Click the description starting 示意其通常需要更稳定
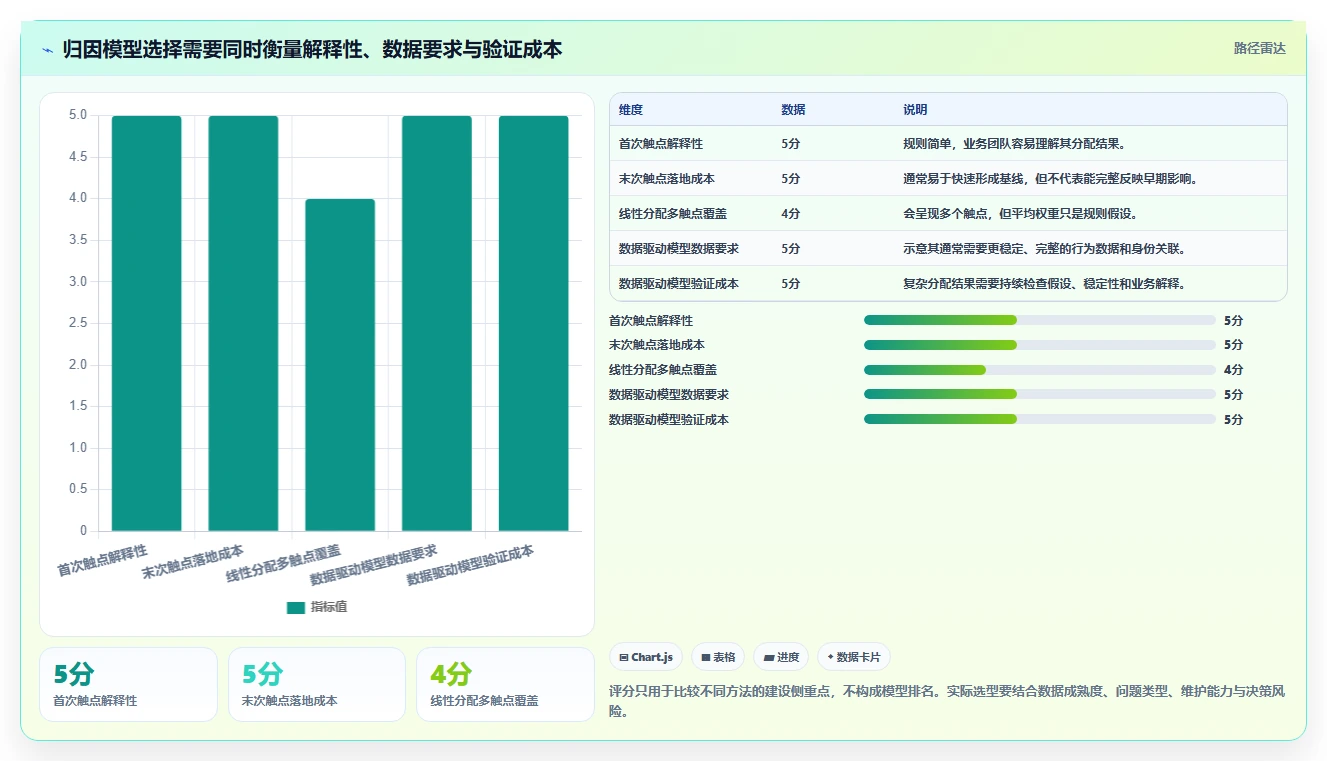Image resolution: width=1327 pixels, height=761 pixels. coord(1045,249)
